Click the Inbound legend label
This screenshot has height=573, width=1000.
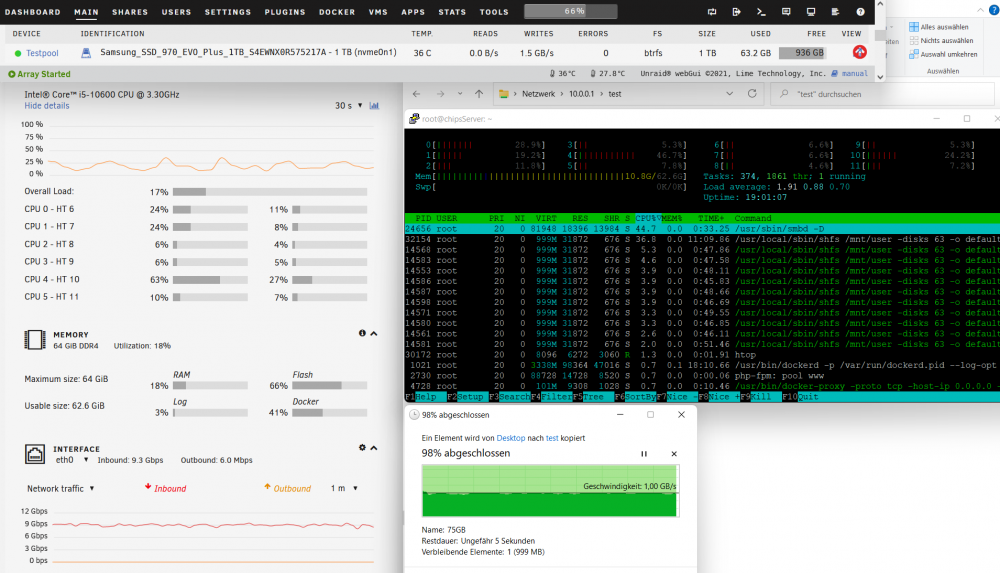[165, 488]
